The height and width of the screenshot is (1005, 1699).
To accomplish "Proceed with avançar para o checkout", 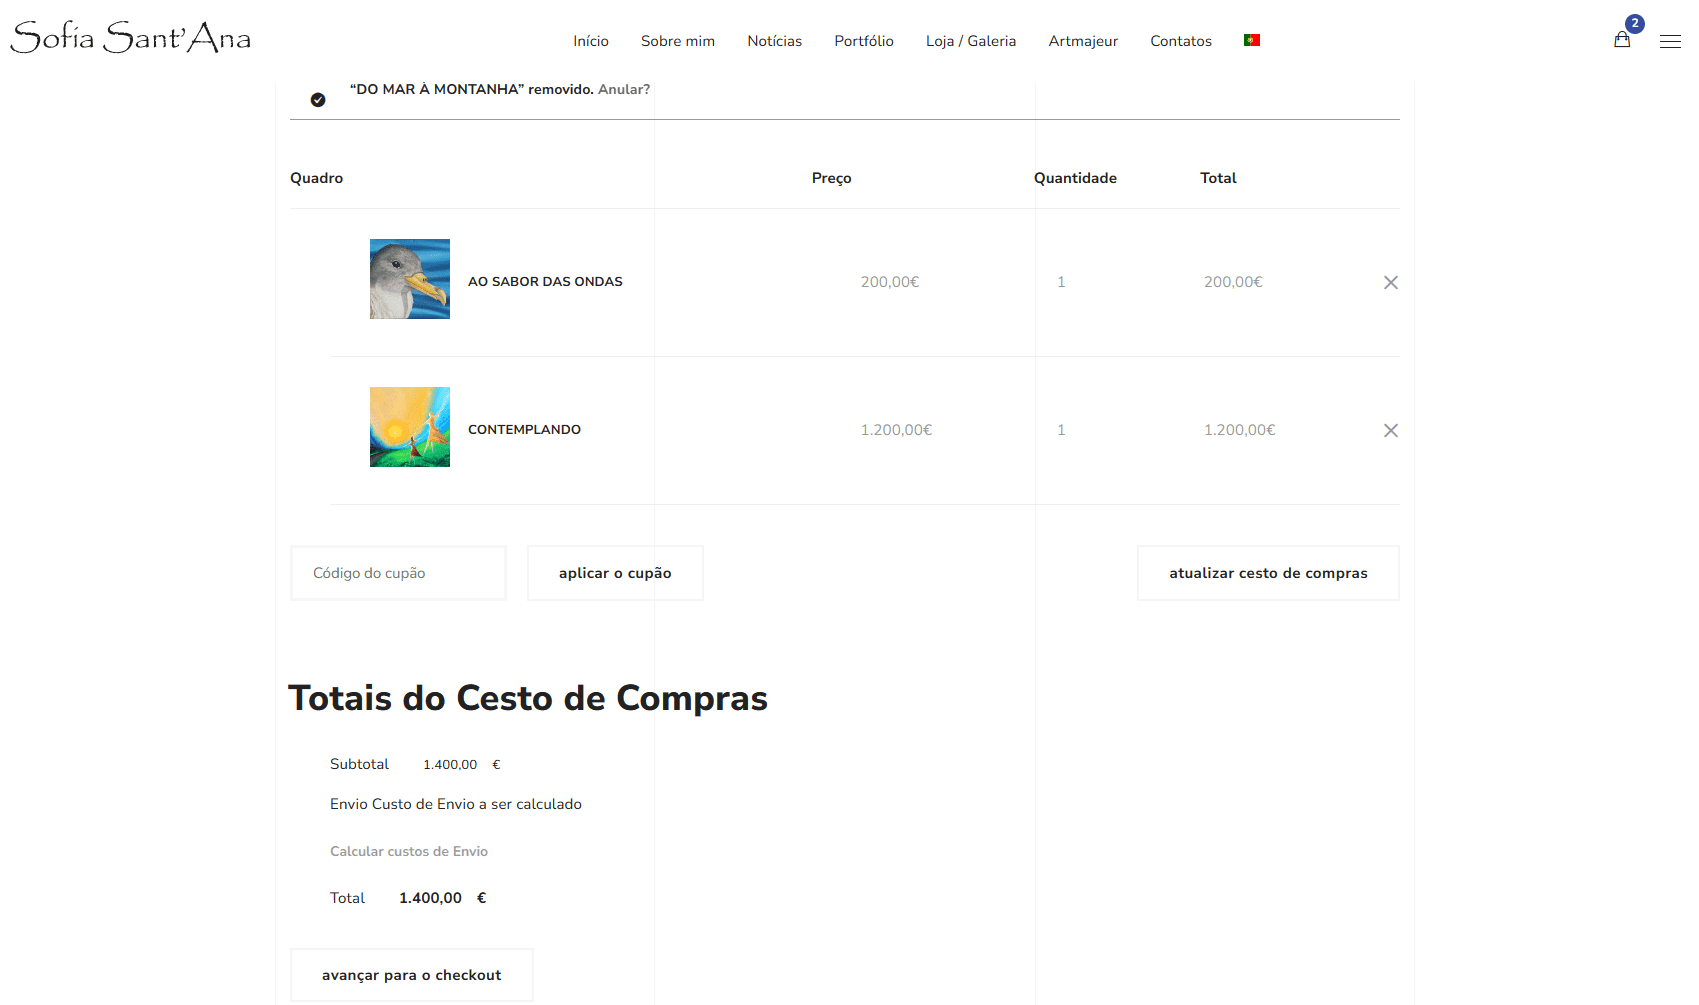I will click(x=411, y=975).
